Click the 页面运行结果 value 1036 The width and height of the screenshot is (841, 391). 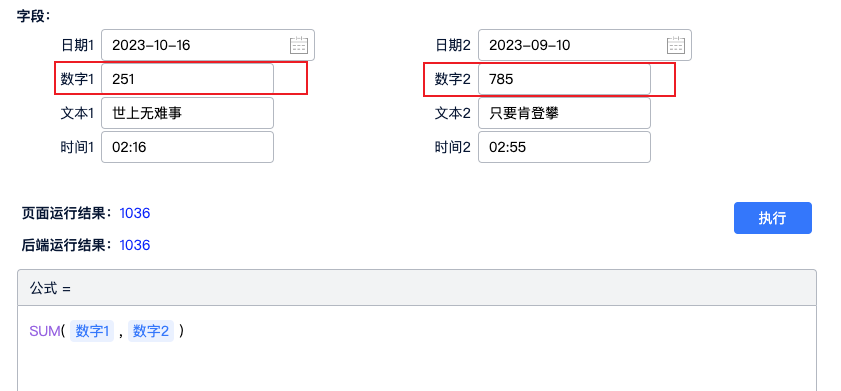[135, 213]
